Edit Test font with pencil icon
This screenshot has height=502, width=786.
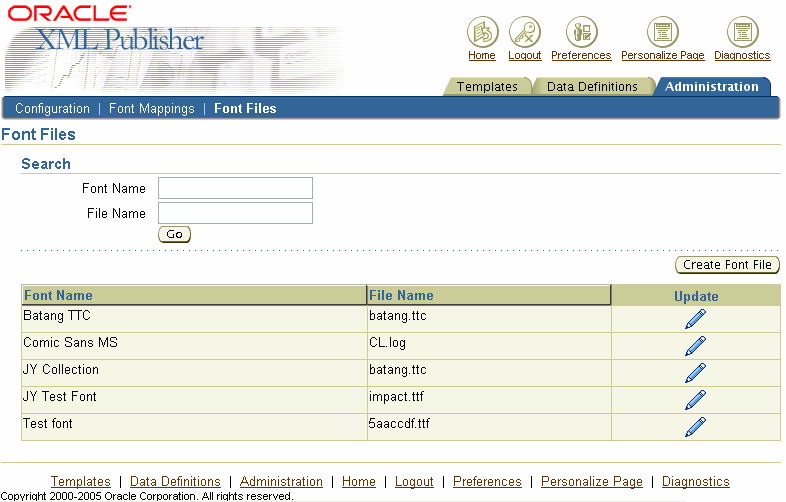(695, 427)
